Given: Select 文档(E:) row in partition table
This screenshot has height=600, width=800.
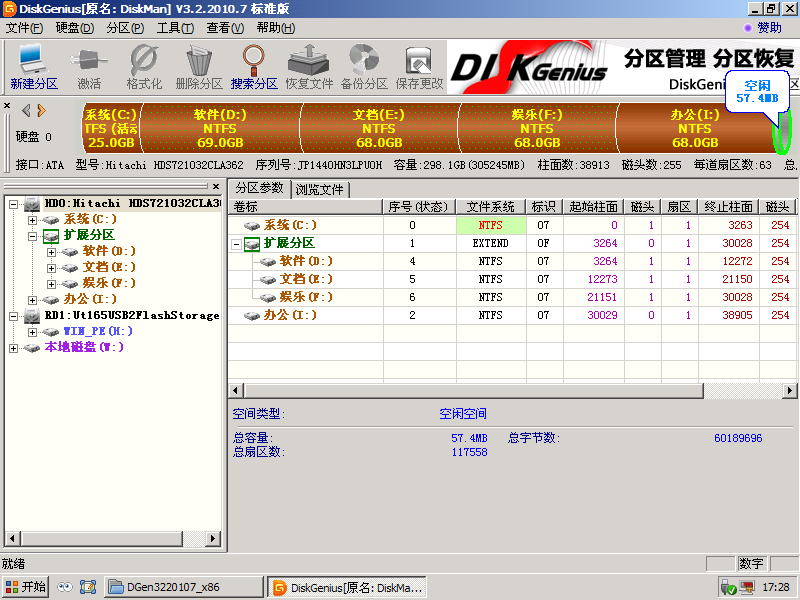Looking at the screenshot, I should pyautogui.click(x=512, y=279).
